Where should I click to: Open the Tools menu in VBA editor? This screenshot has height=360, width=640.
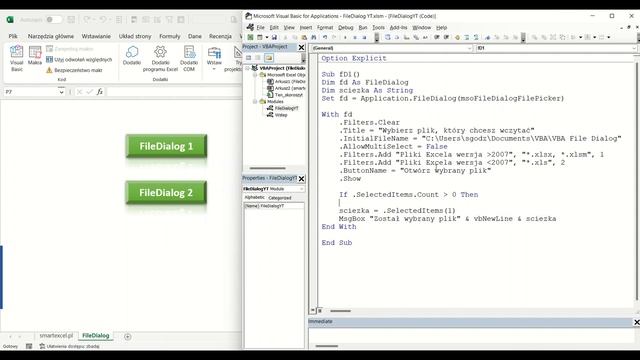[378, 28]
